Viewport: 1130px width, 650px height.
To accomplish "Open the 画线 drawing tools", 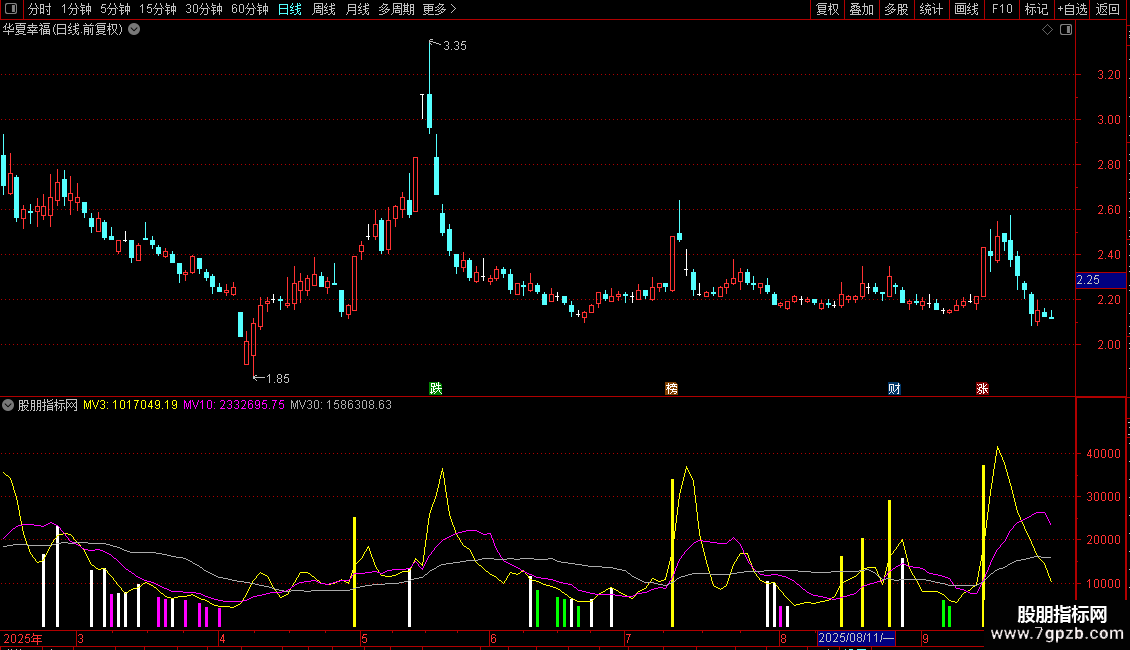I will (x=966, y=9).
